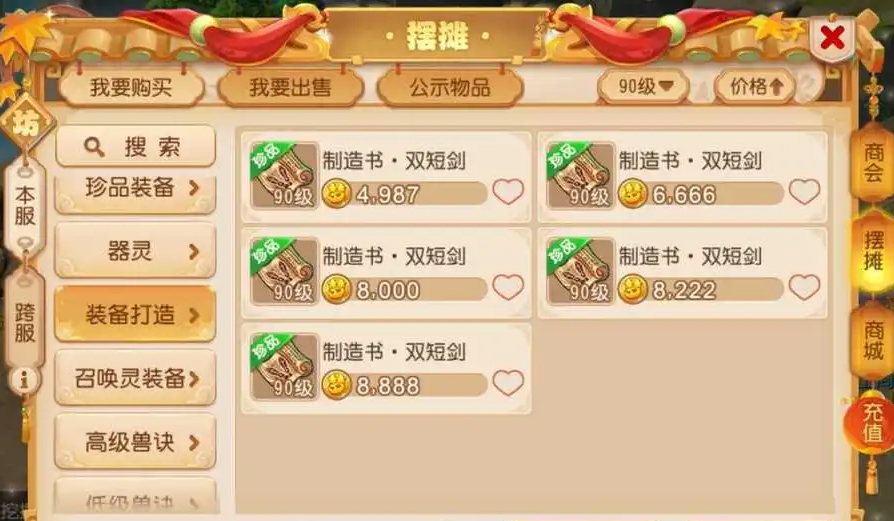Open the 商城 lantern on the right

point(873,340)
